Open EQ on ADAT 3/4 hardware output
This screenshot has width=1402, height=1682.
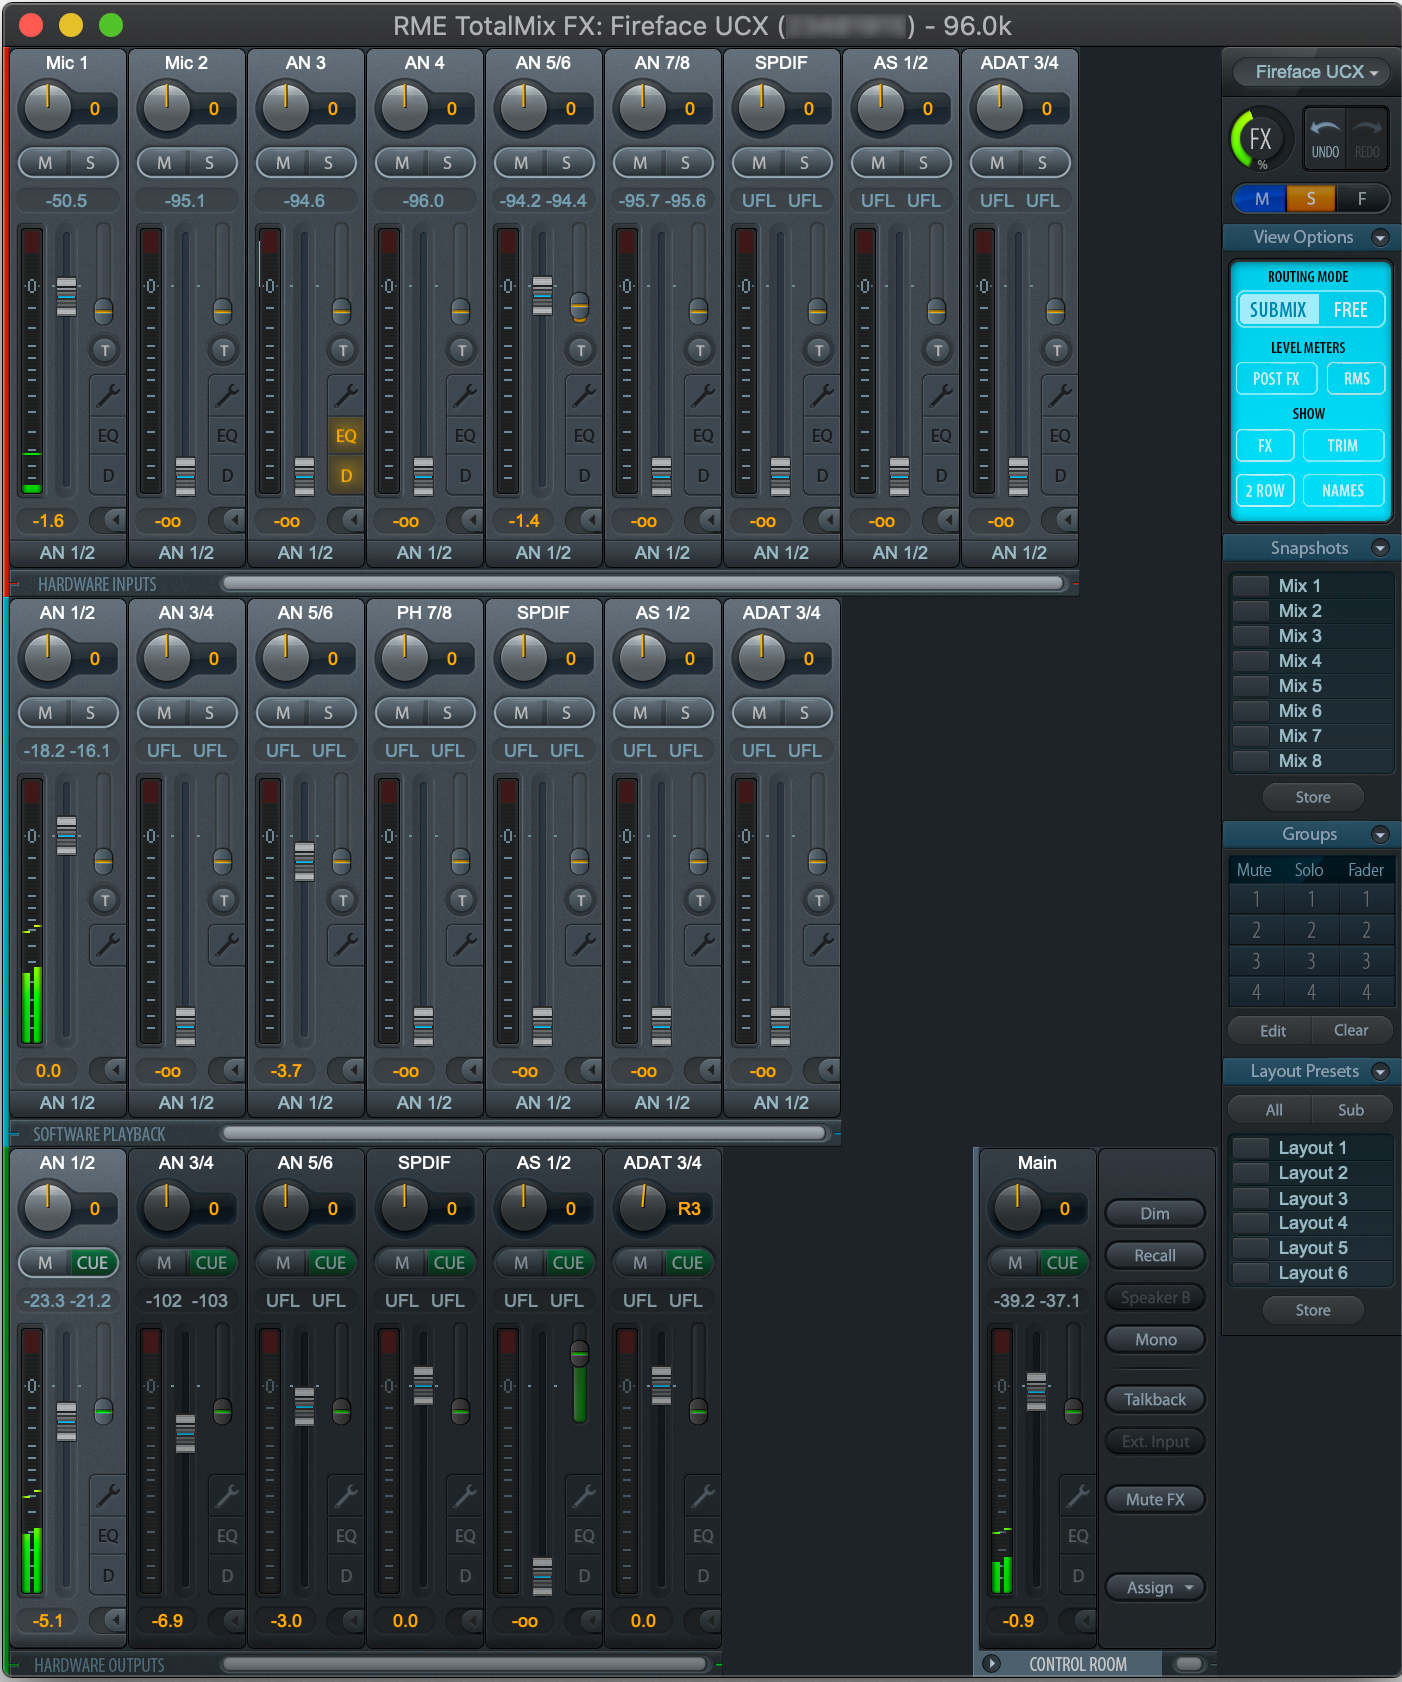coord(702,1536)
